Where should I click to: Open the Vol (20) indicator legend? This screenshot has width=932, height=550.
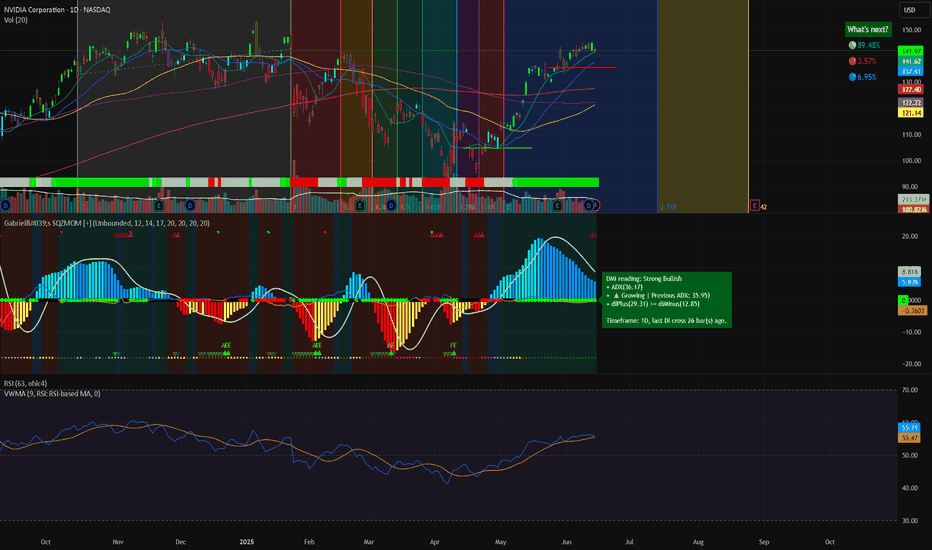pyautogui.click(x=15, y=20)
